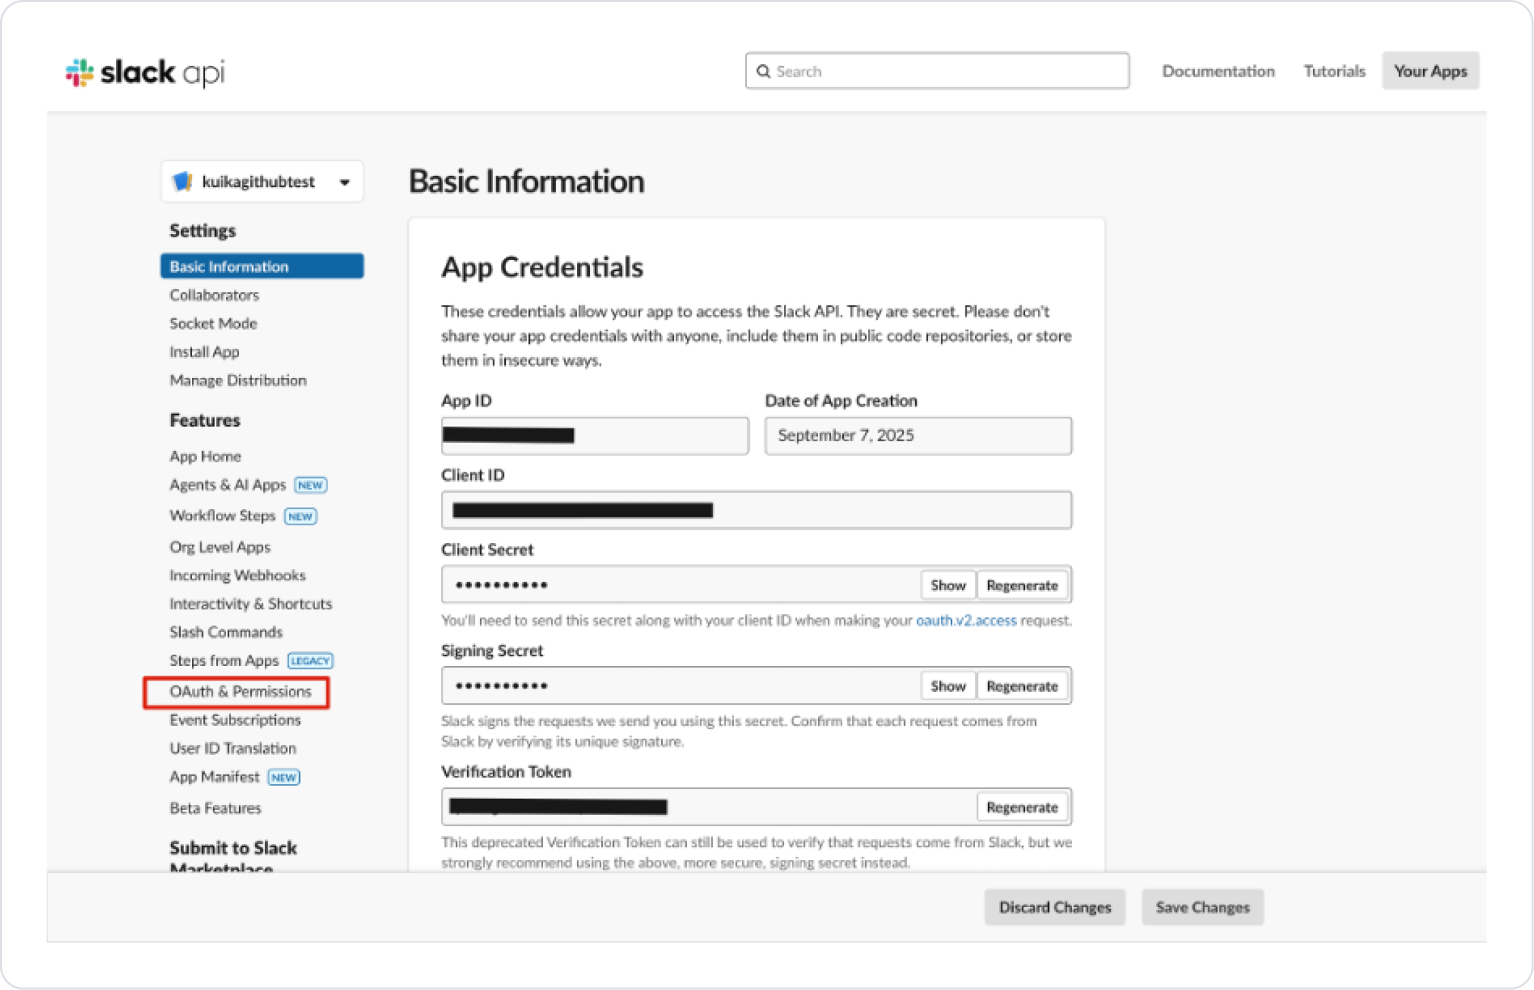Open Interactivity & Shortcuts
This screenshot has width=1534, height=990.
tap(251, 604)
